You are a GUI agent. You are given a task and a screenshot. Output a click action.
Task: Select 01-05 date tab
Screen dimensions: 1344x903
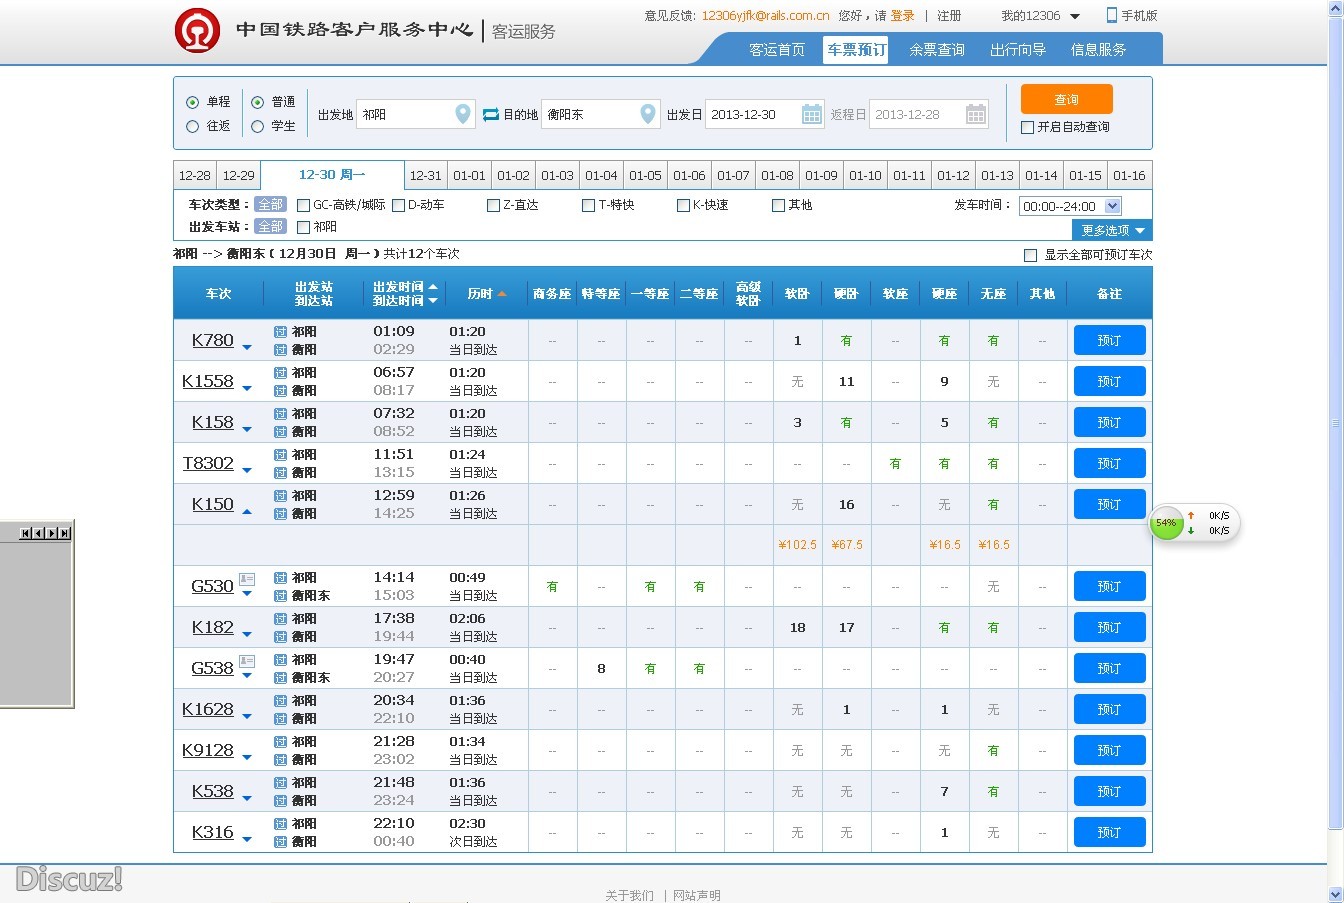coord(645,175)
